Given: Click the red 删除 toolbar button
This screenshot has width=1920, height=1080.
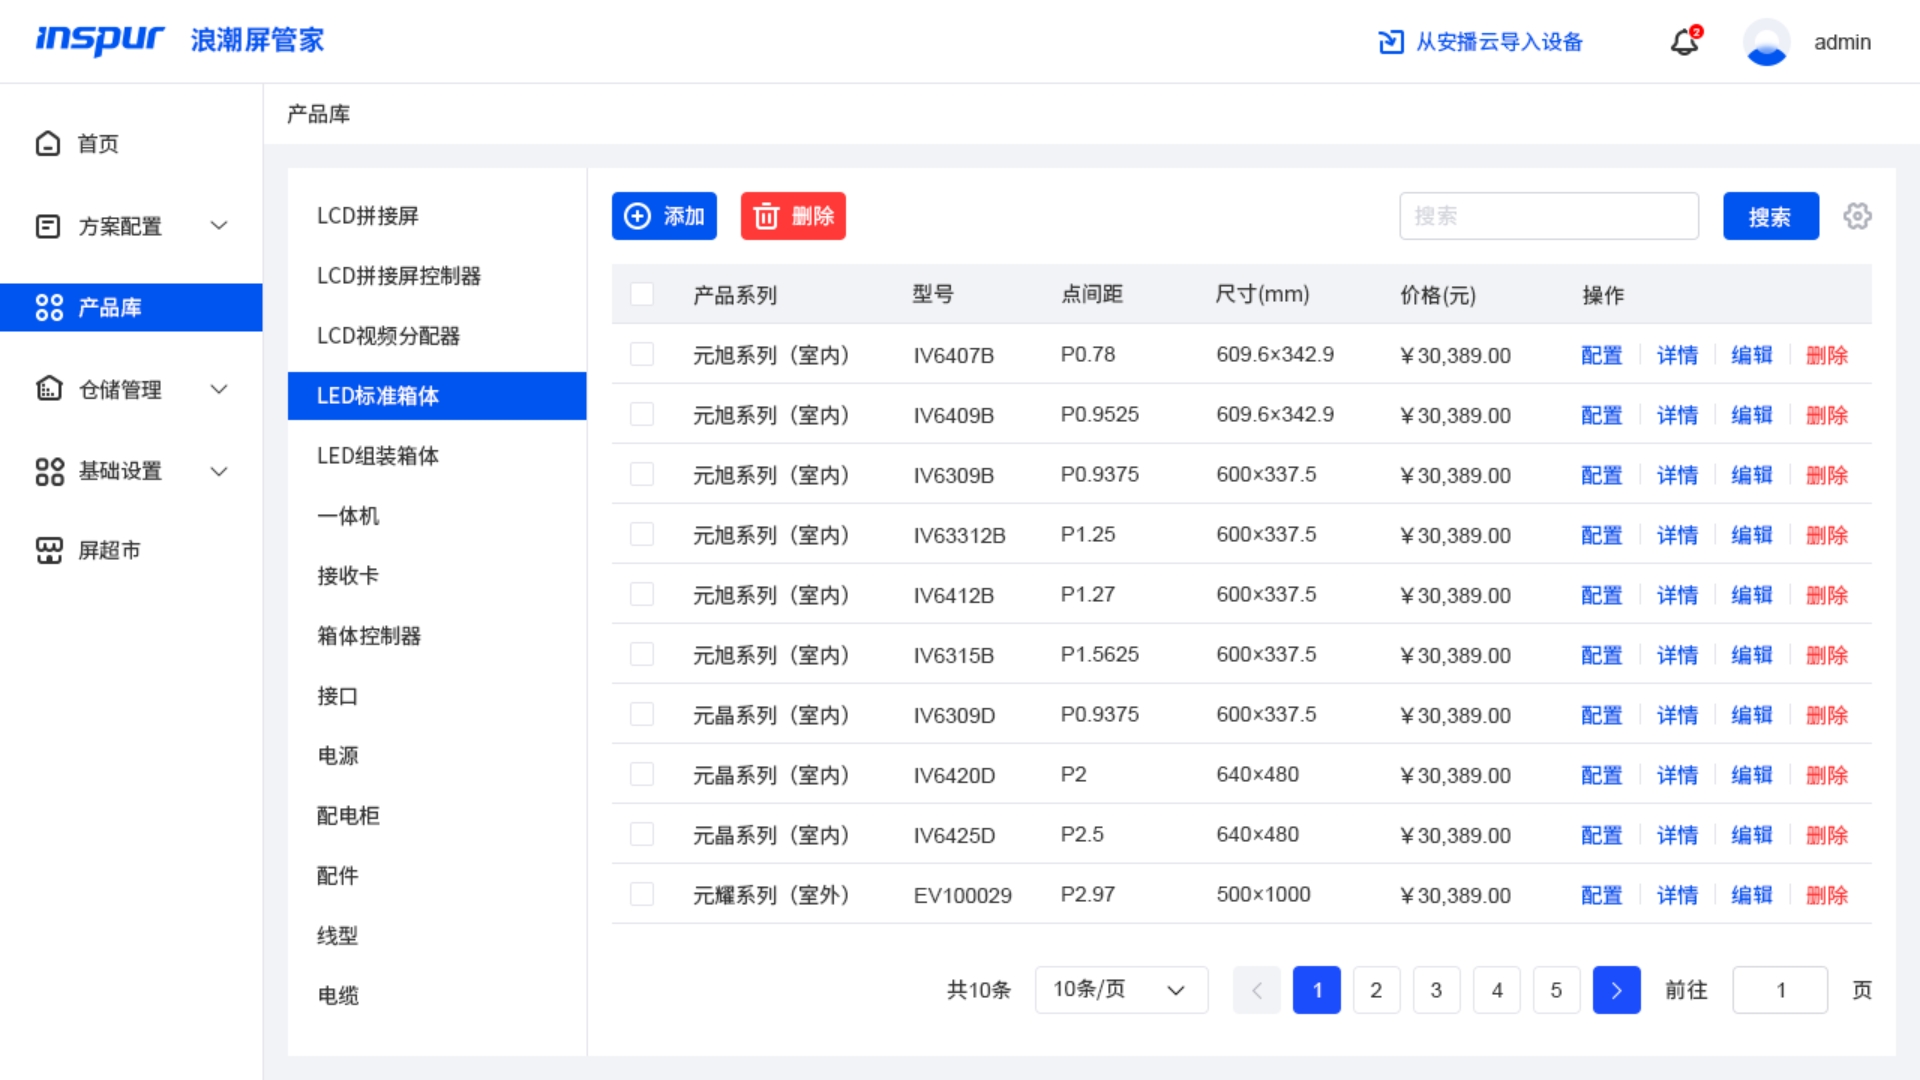Looking at the screenshot, I should click(x=793, y=216).
